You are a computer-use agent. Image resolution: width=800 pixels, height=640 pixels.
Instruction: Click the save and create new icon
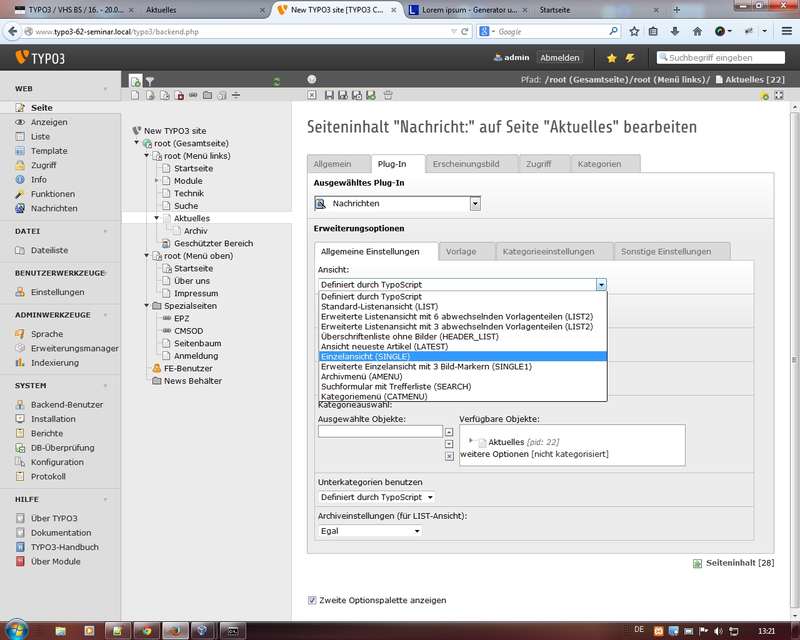click(370, 95)
